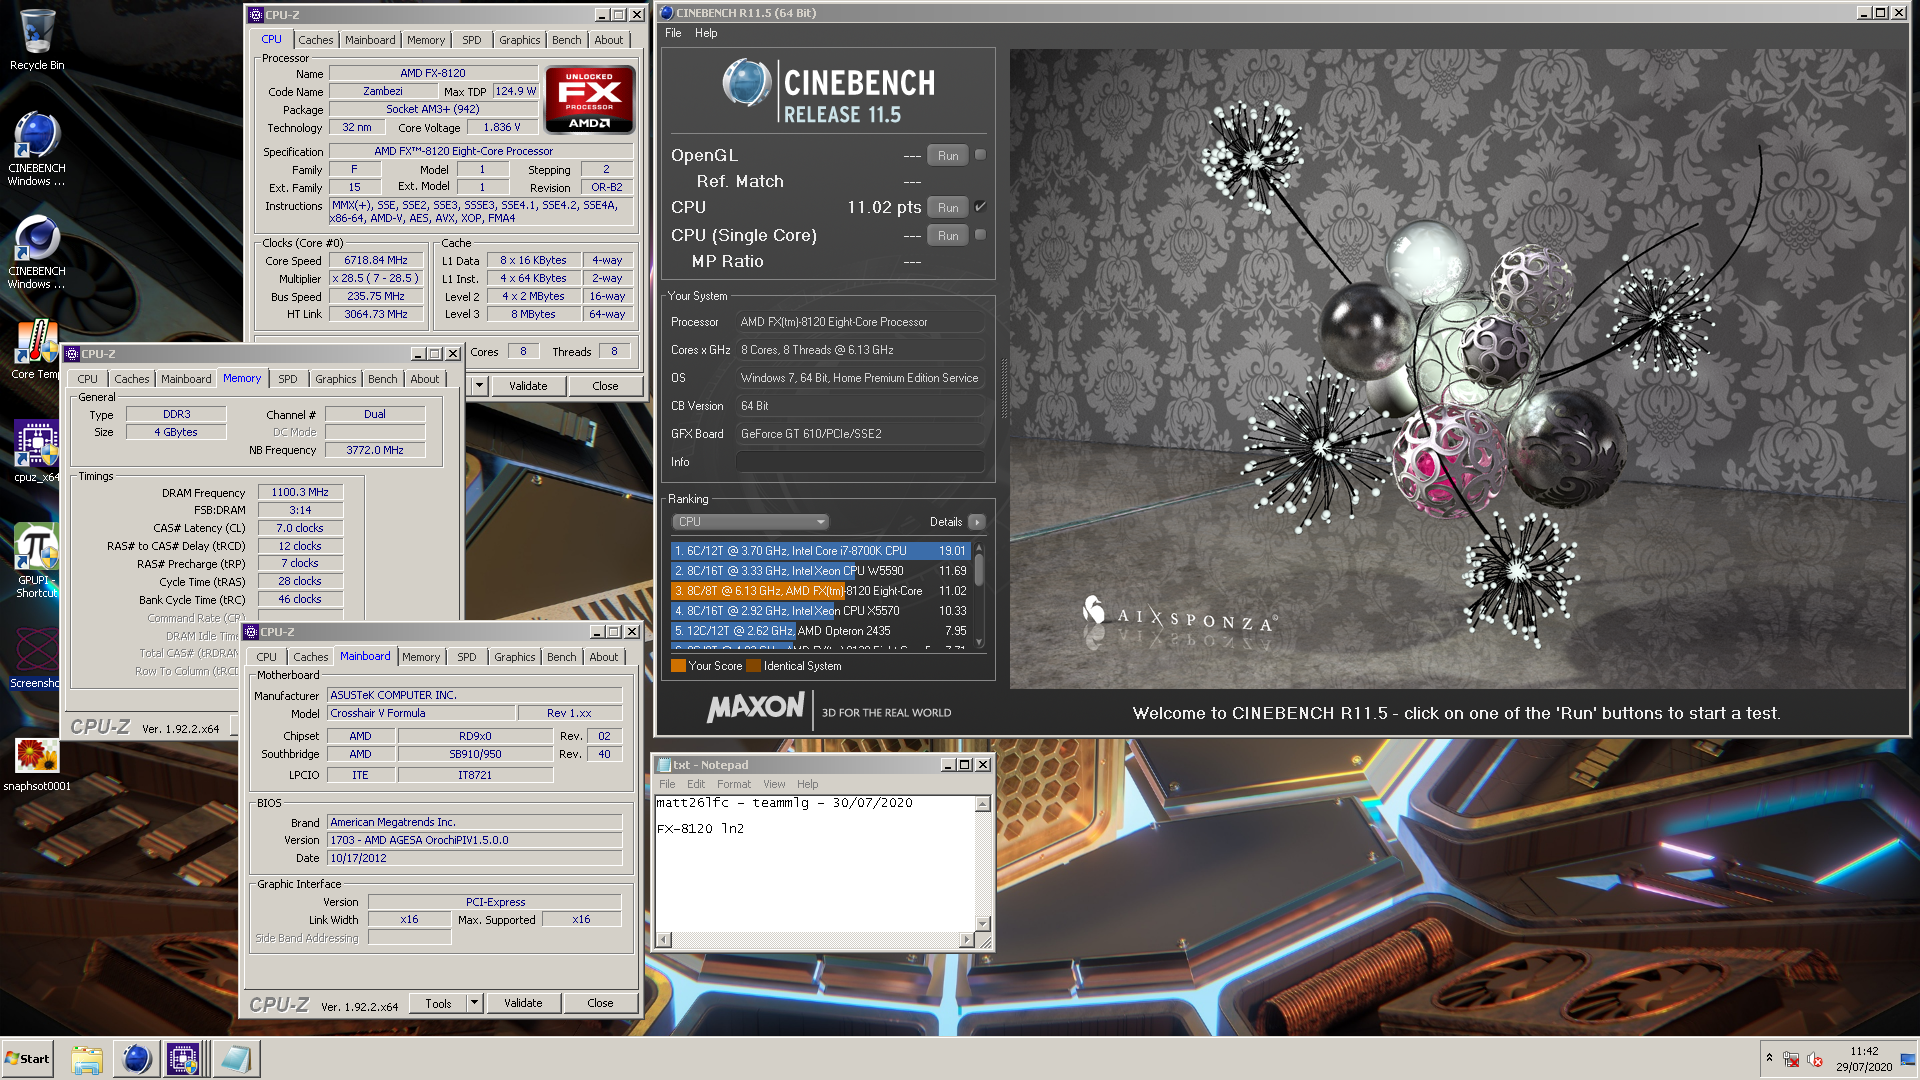Enable the OpenGL test checkbox
The image size is (1920, 1080).
[980, 155]
